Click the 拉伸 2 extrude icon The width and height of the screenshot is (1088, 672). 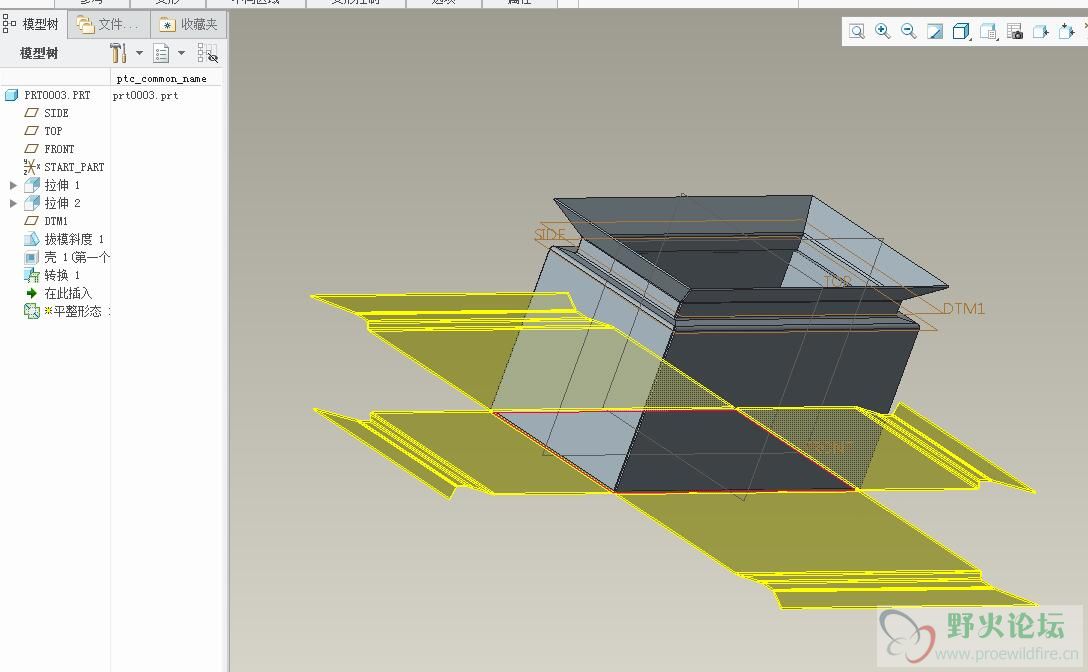point(32,203)
